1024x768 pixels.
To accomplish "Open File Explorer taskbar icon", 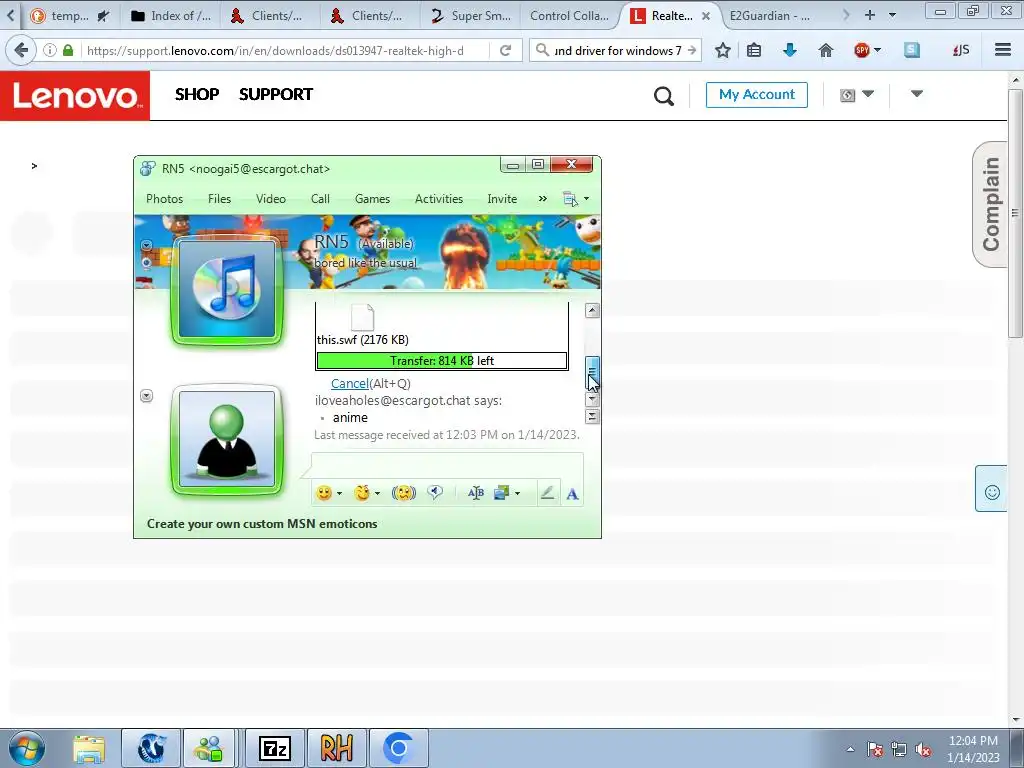I will point(89,749).
